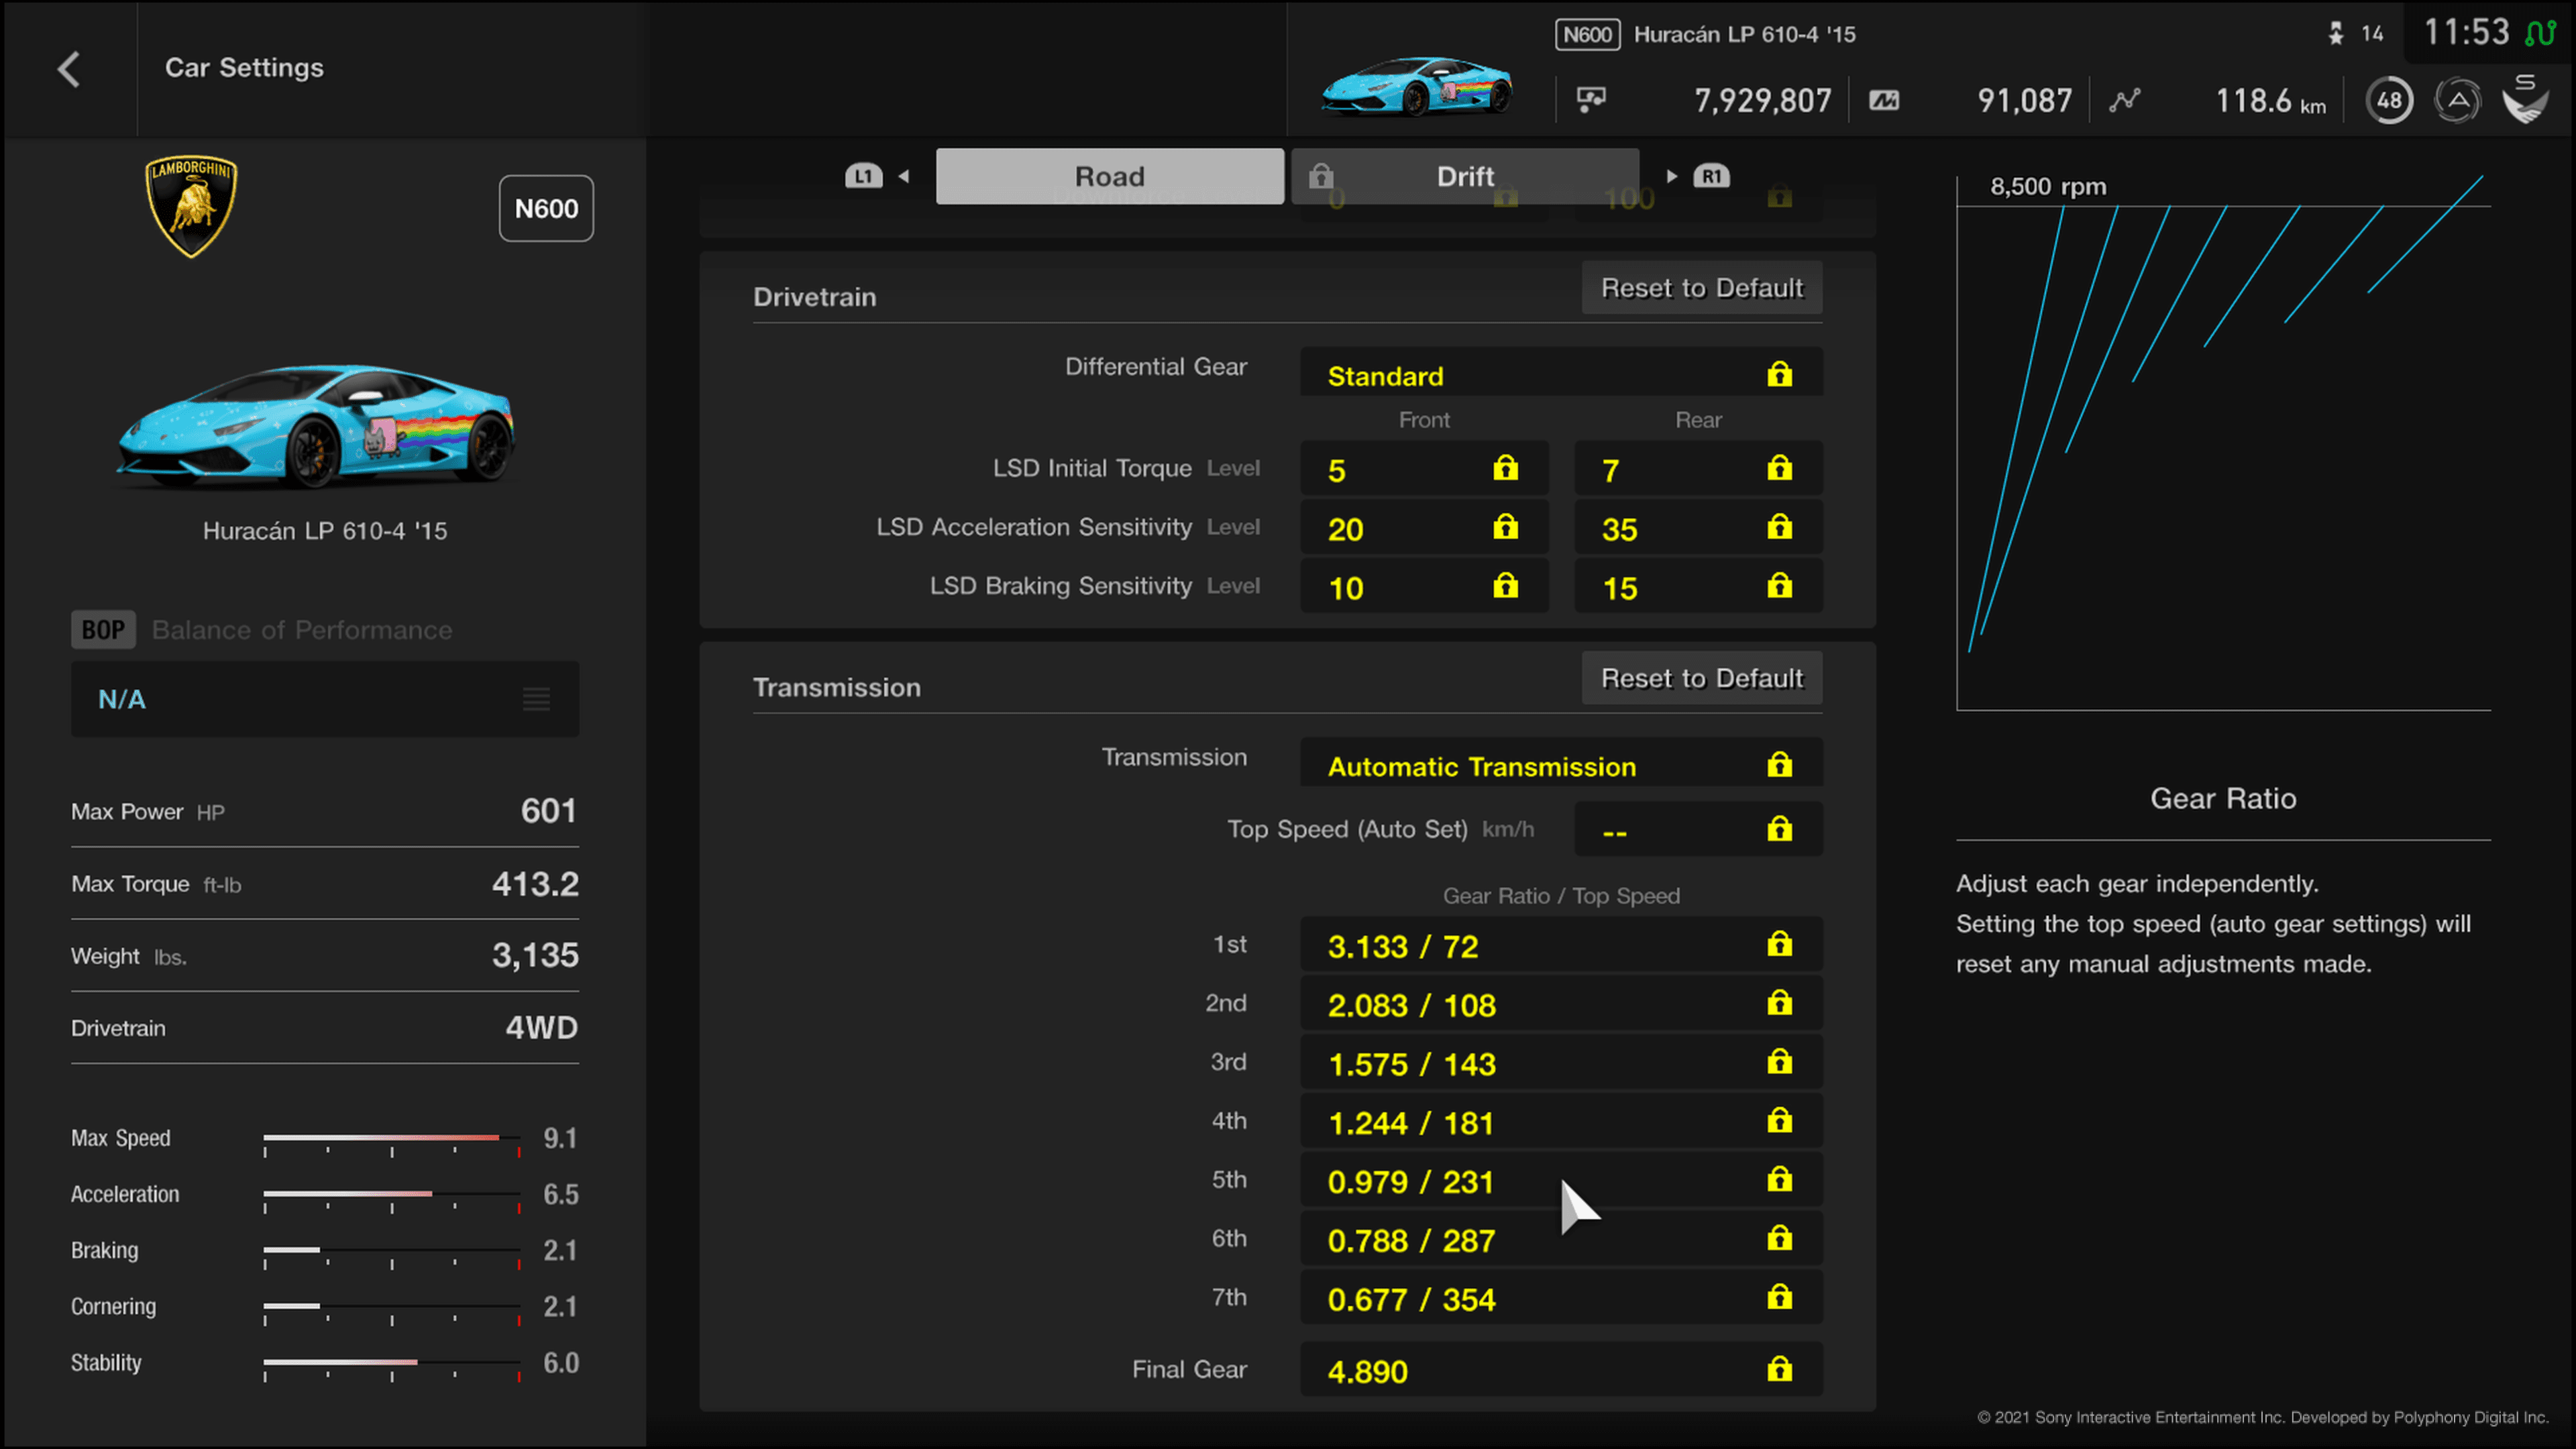Viewport: 2576px width, 1449px height.
Task: Click lock icon on front LSD Initial Torque
Action: pyautogui.click(x=1505, y=468)
